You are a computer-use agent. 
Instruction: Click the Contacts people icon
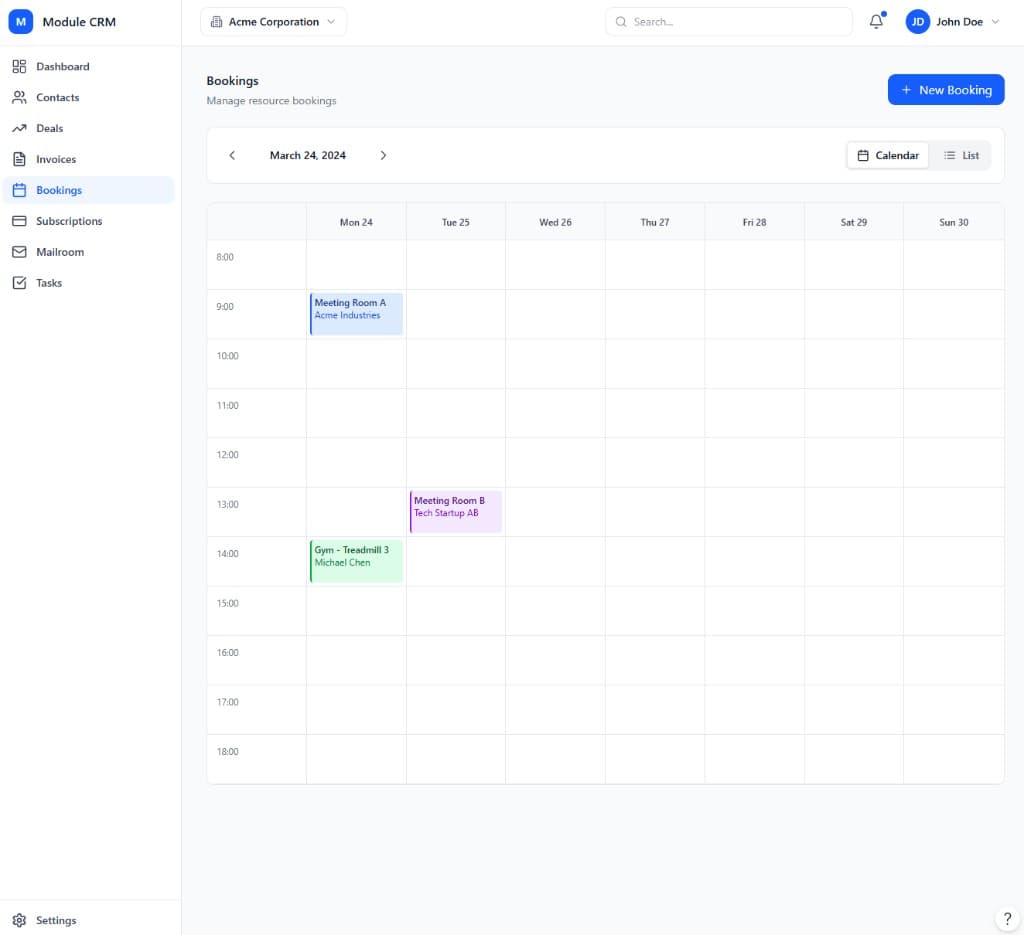(20, 97)
